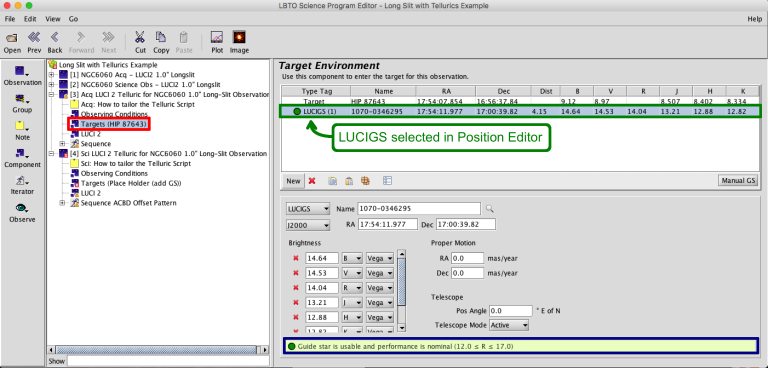The image size is (768, 368).
Task: Search catalog with magnifier next to Name
Action: click(x=489, y=209)
